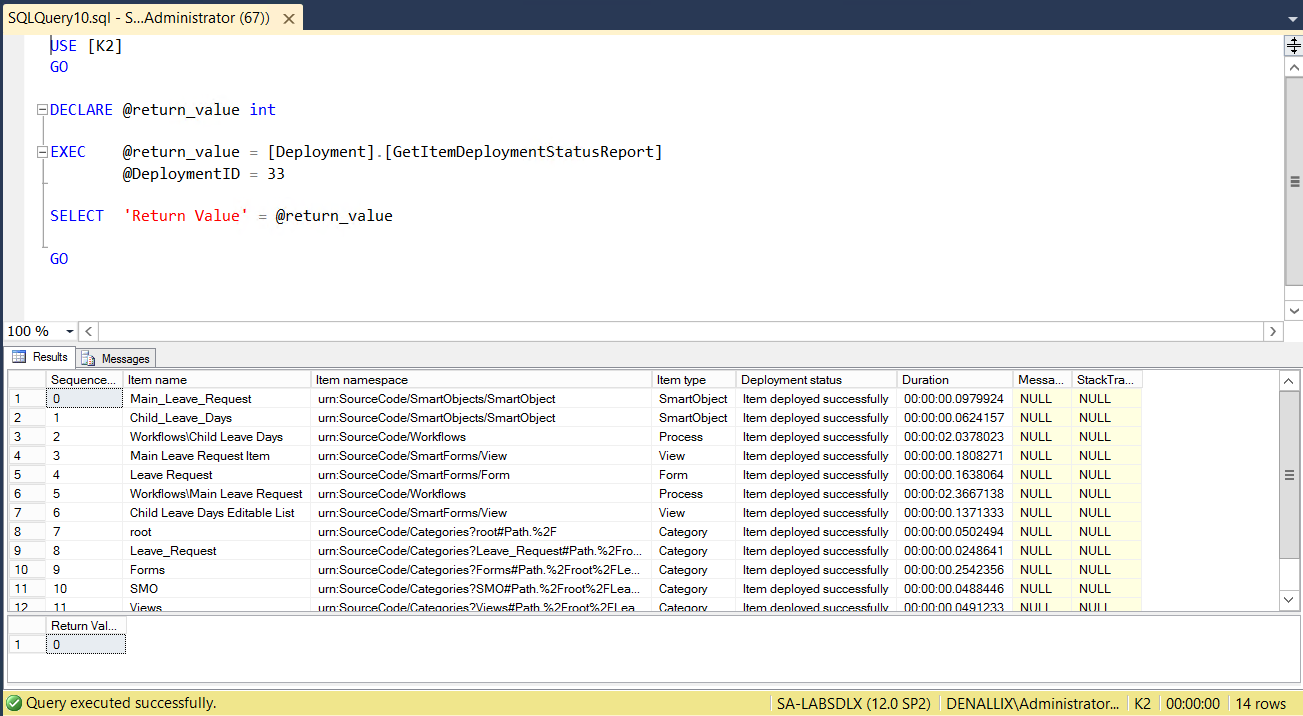The image size is (1303, 716).
Task: Click the editor scroll down arrow
Action: point(1294,311)
